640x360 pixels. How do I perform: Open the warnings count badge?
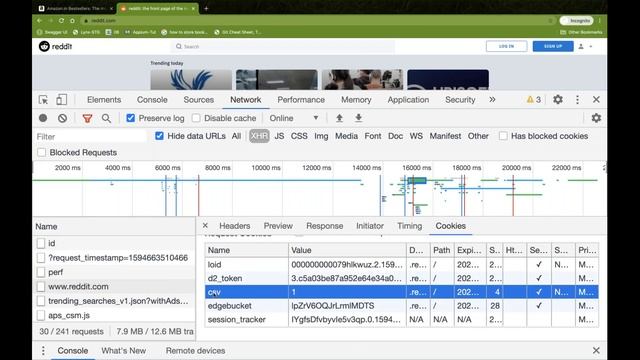(534, 100)
